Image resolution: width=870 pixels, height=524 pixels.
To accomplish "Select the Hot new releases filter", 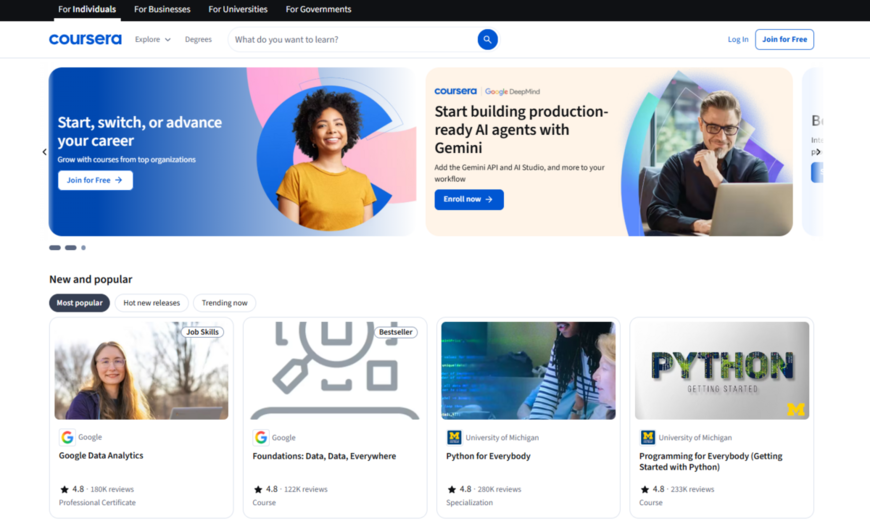I will click(x=151, y=303).
